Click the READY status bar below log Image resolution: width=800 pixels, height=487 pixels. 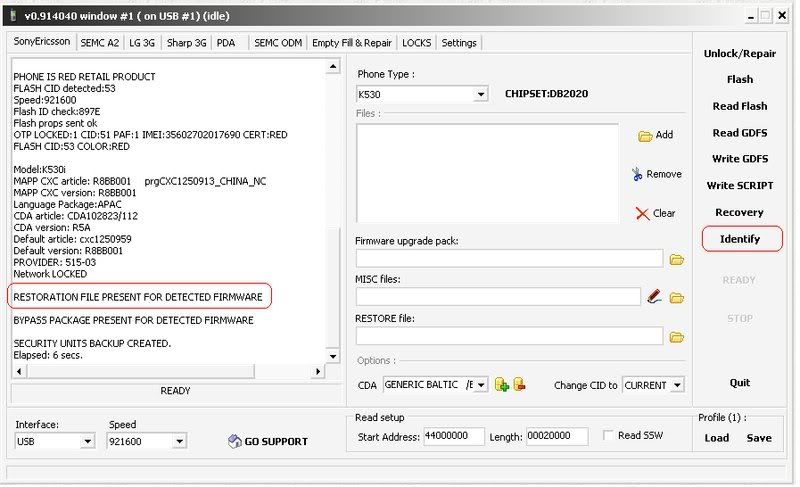coord(176,391)
